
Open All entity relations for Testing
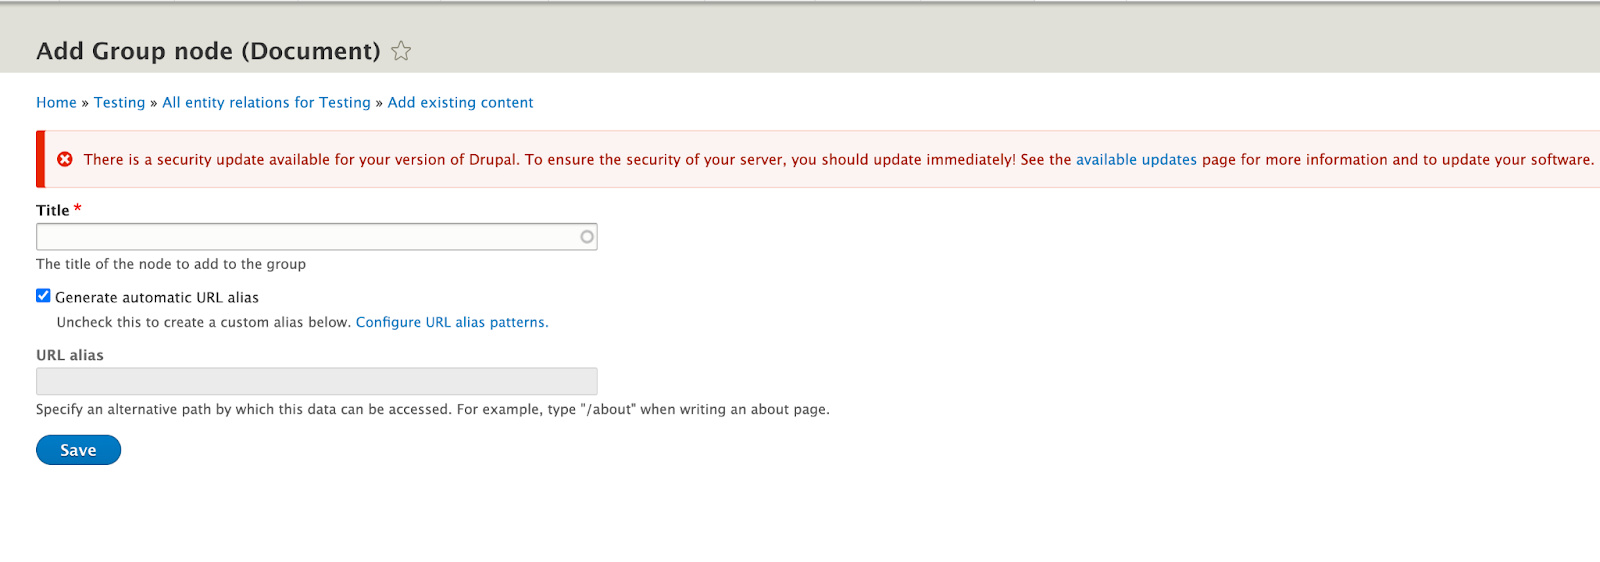[x=266, y=102]
